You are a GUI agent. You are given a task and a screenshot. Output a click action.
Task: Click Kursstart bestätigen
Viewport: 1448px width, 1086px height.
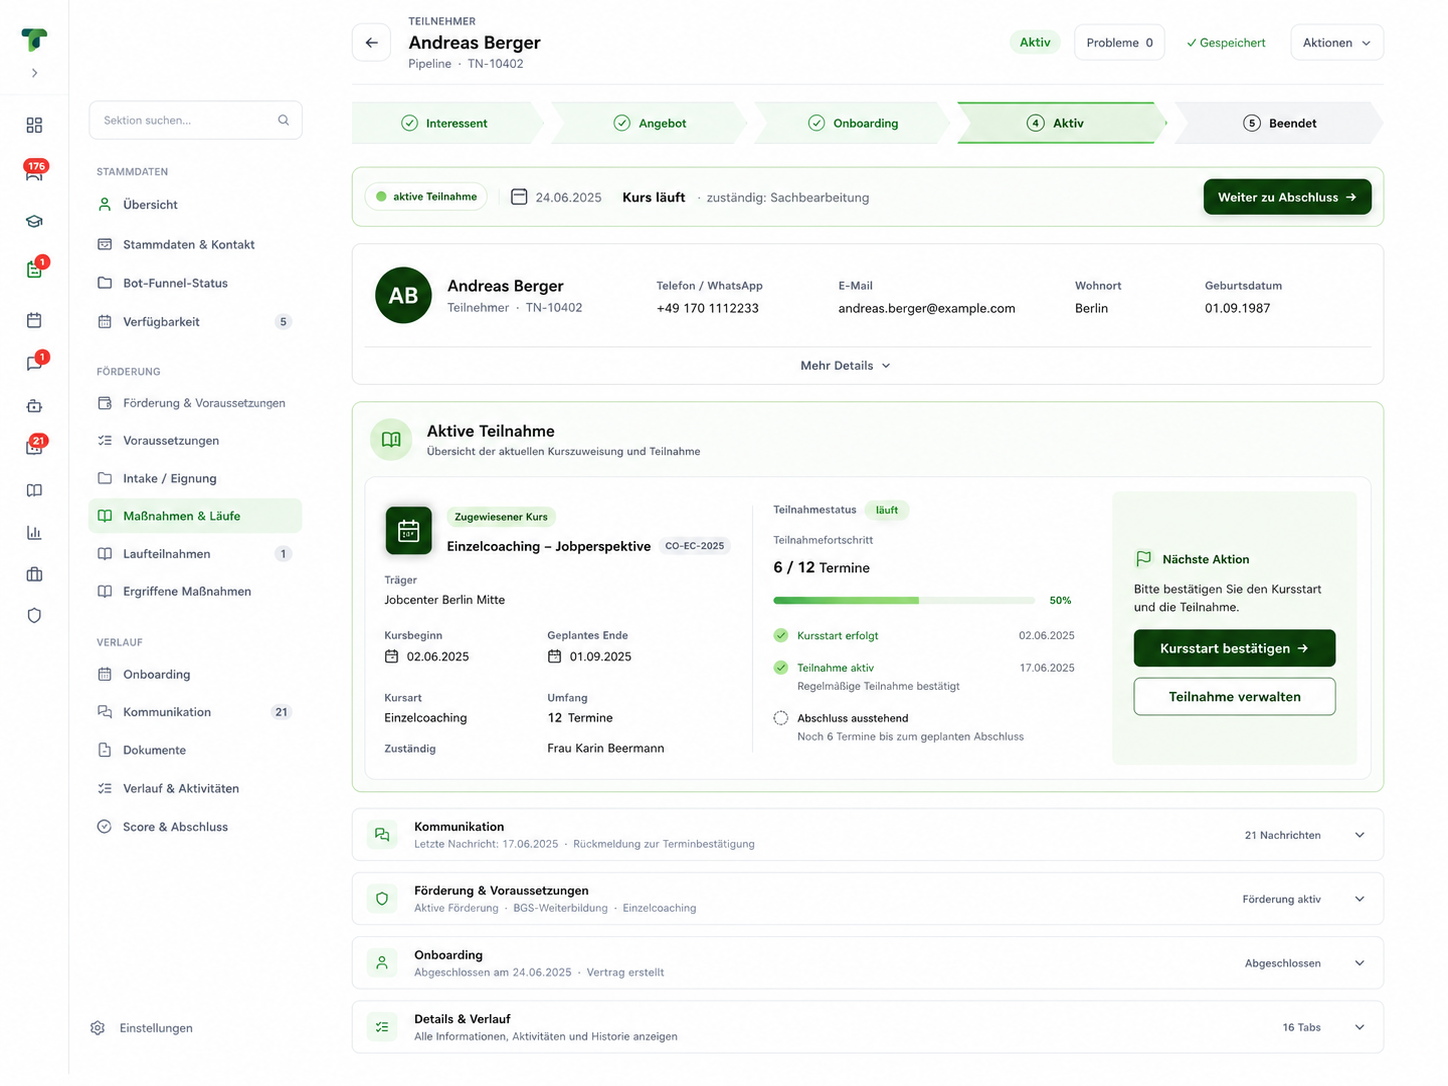tap(1234, 648)
